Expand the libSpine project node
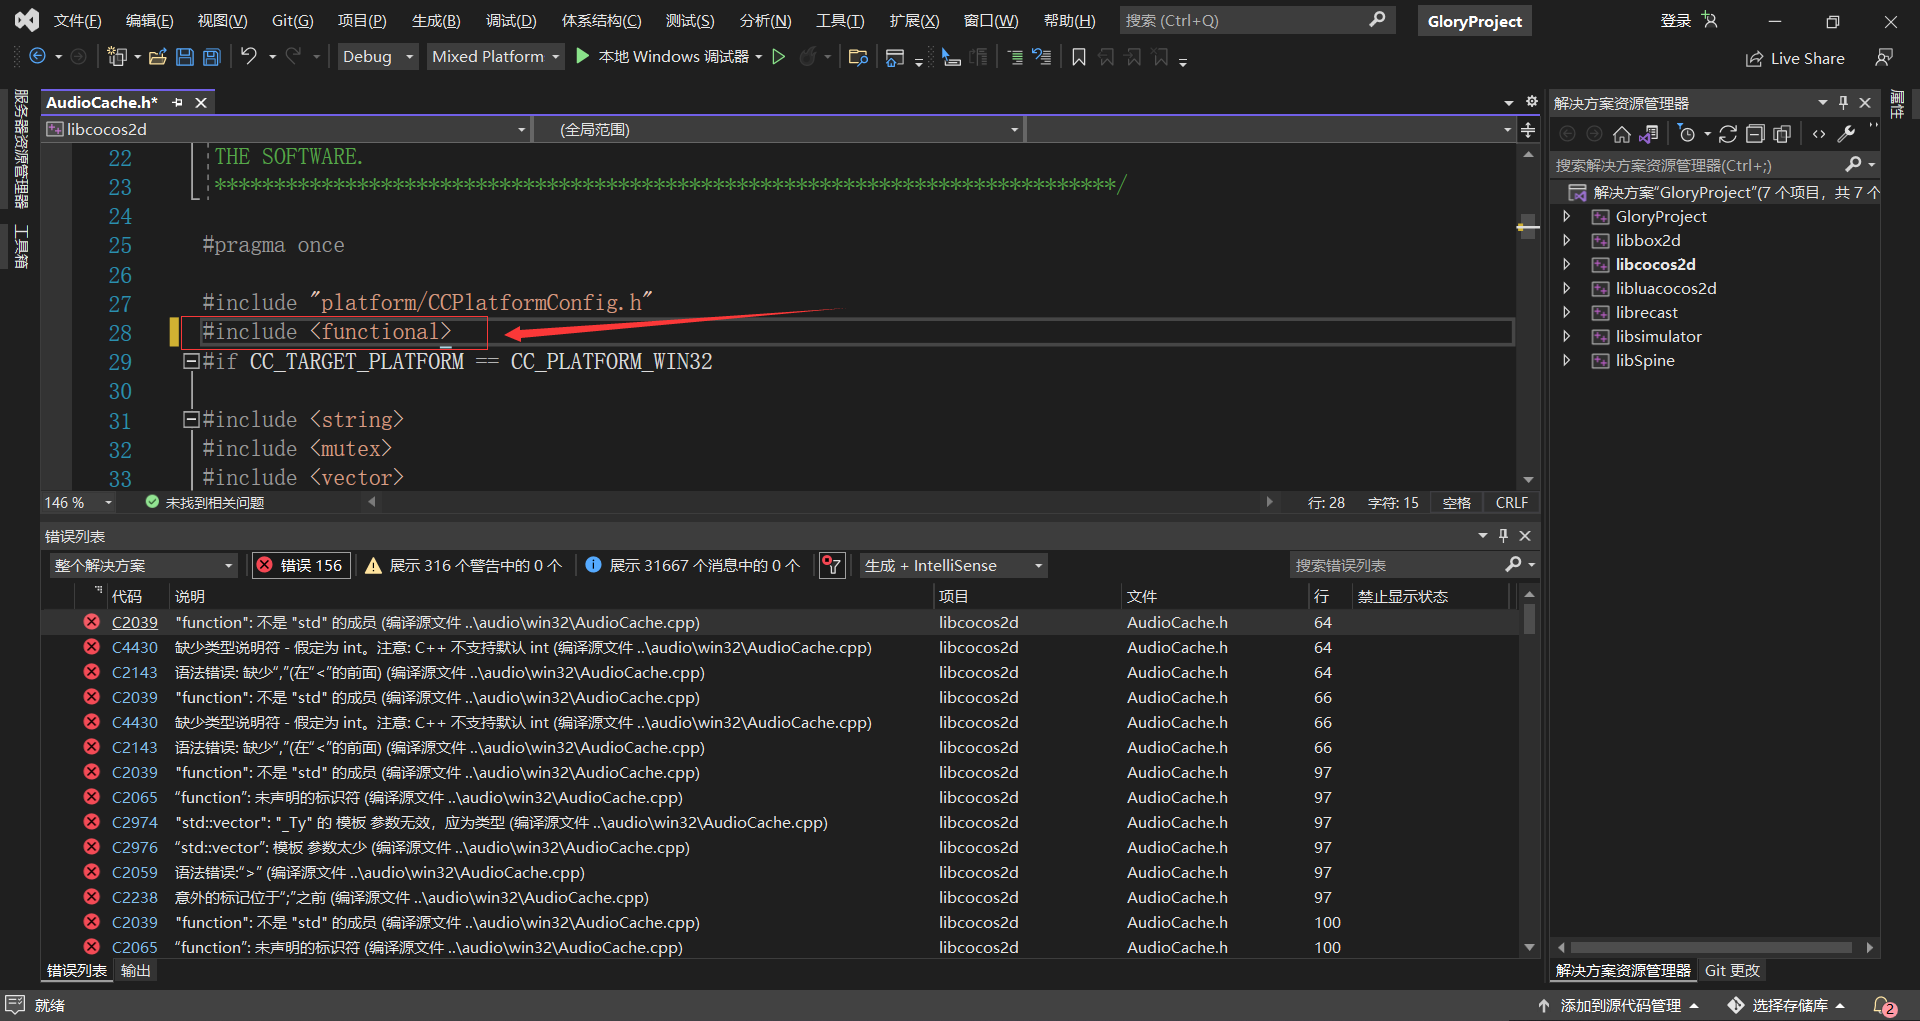Screen dimensions: 1920x1021 pos(1566,361)
